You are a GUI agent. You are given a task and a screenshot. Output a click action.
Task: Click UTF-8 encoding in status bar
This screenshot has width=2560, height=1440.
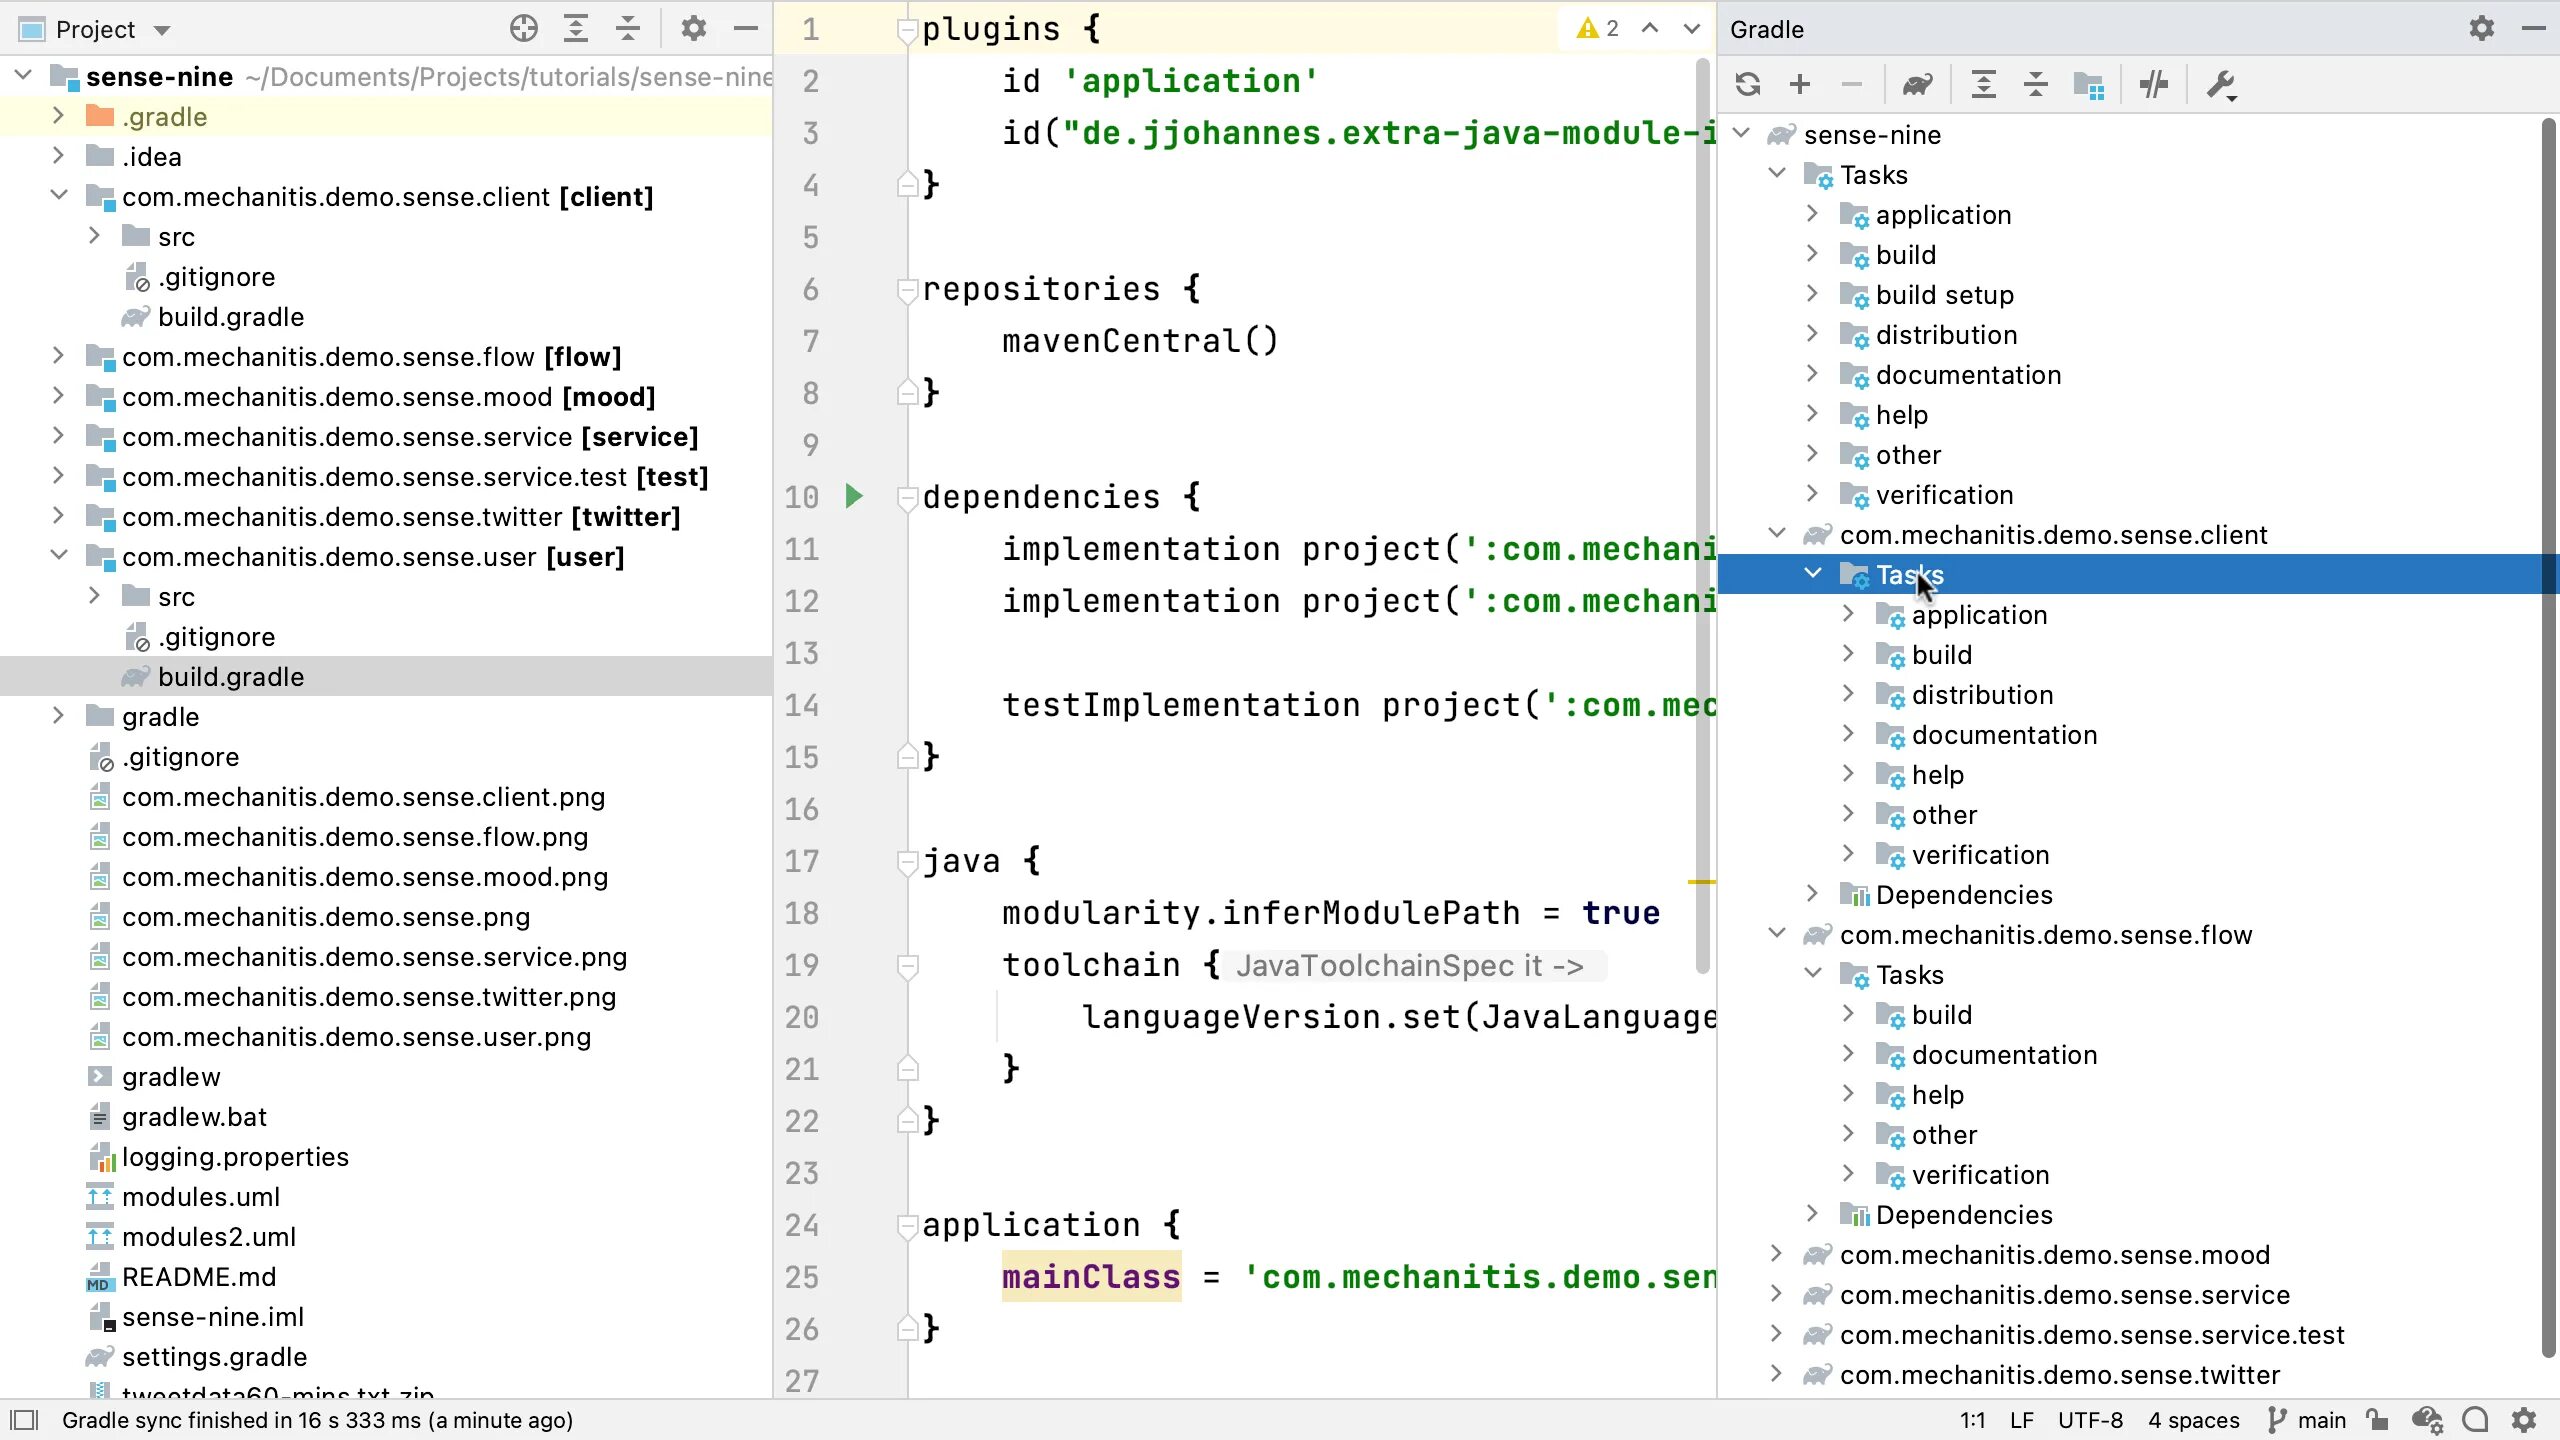2090,1420
